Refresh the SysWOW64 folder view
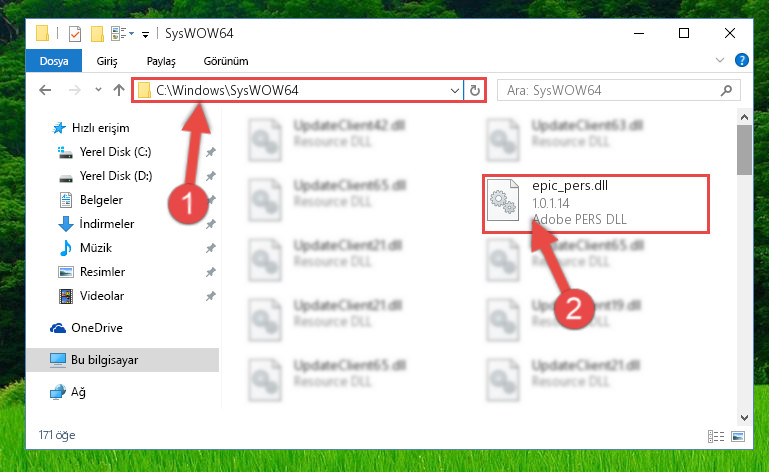769x472 pixels. point(474,90)
